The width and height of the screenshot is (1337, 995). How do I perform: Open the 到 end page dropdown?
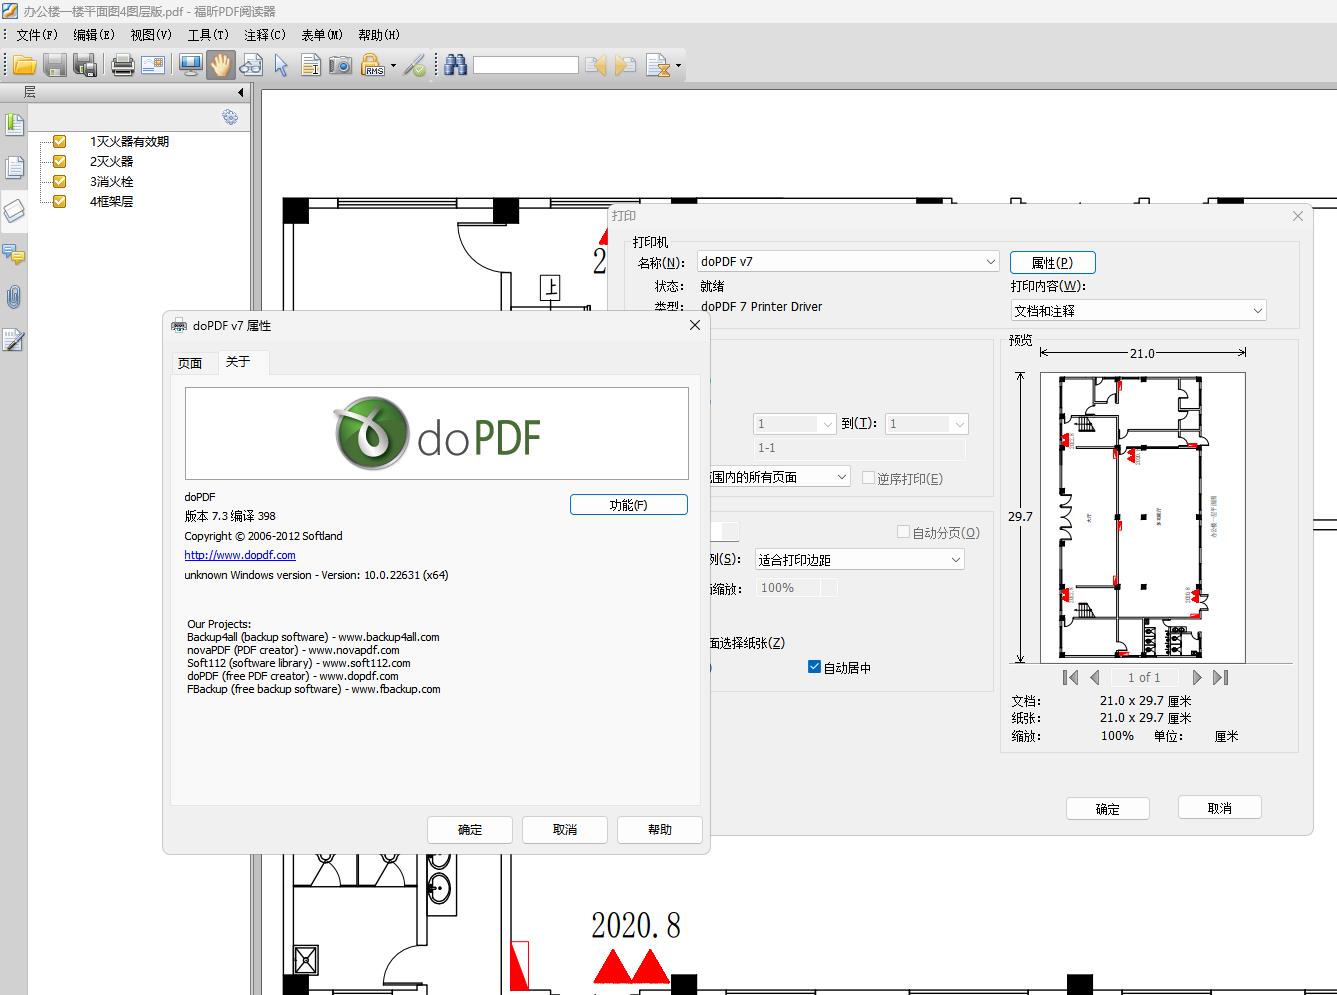pyautogui.click(x=927, y=424)
